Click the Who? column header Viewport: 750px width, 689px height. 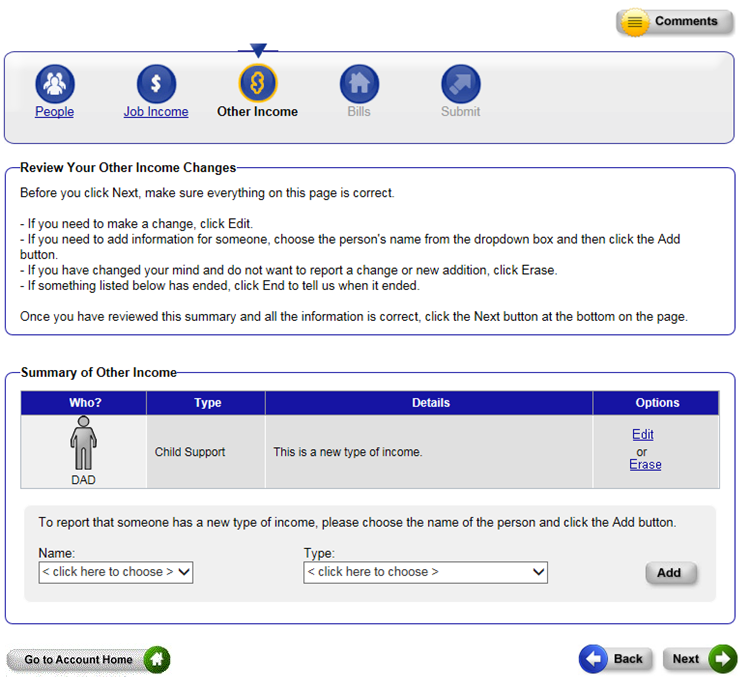[85, 403]
